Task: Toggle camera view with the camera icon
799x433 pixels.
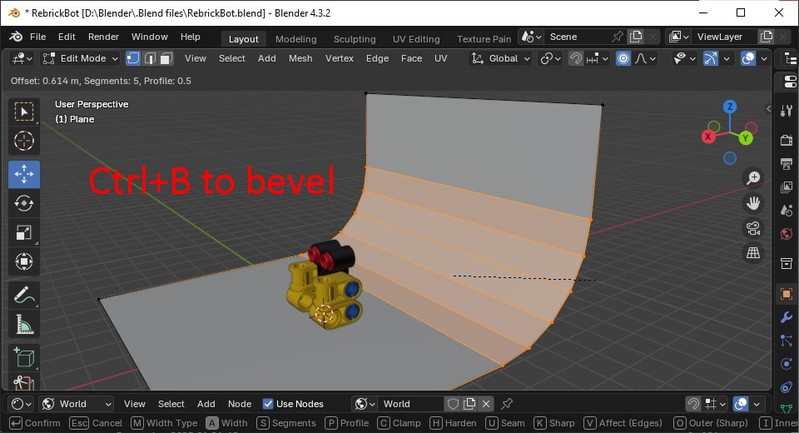Action: [x=753, y=228]
